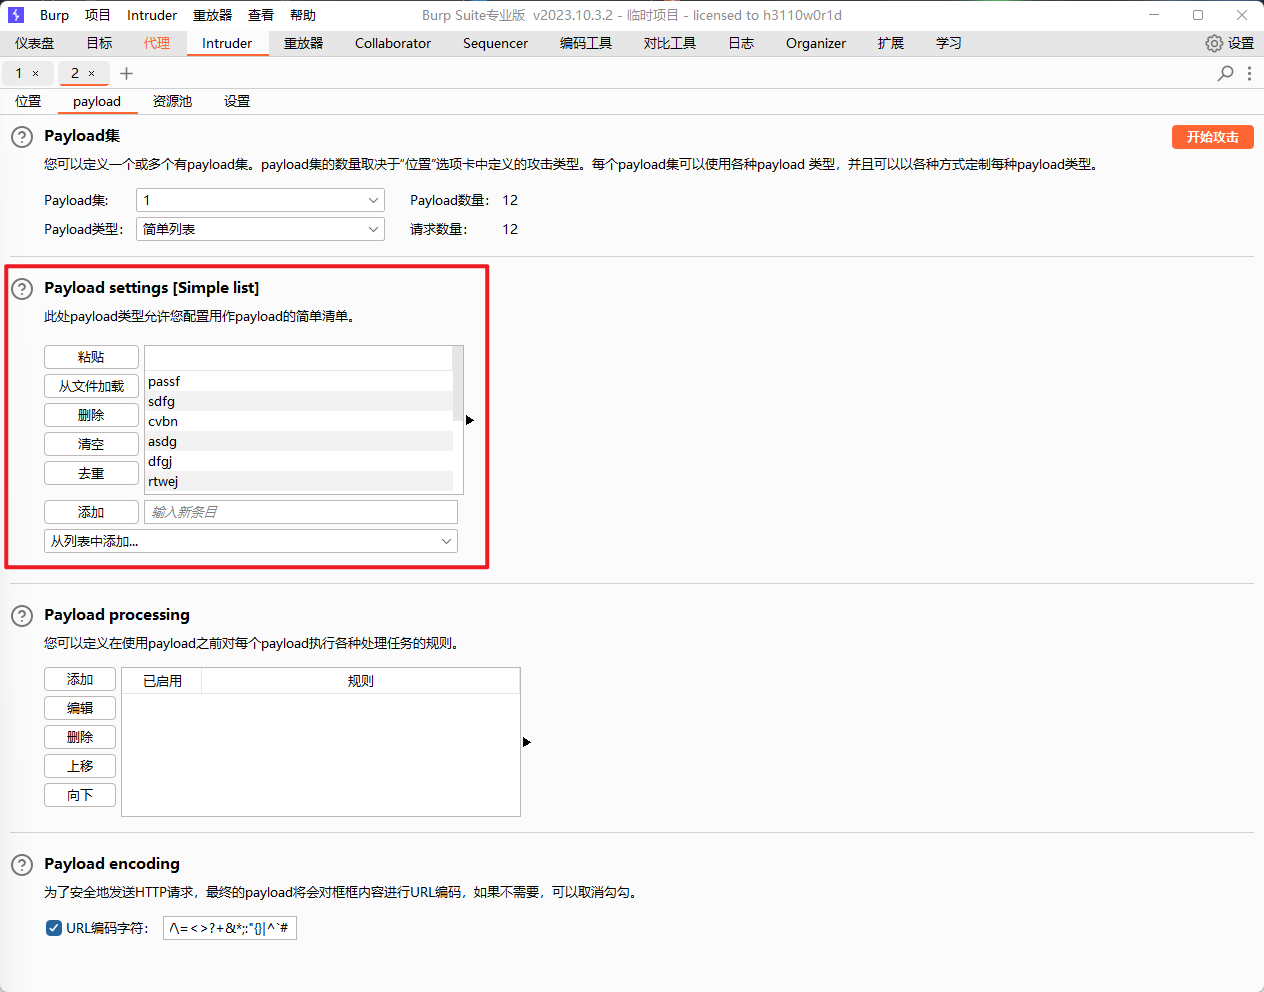The height and width of the screenshot is (992, 1264).
Task: Click the 上移 button
Action: [x=80, y=766]
